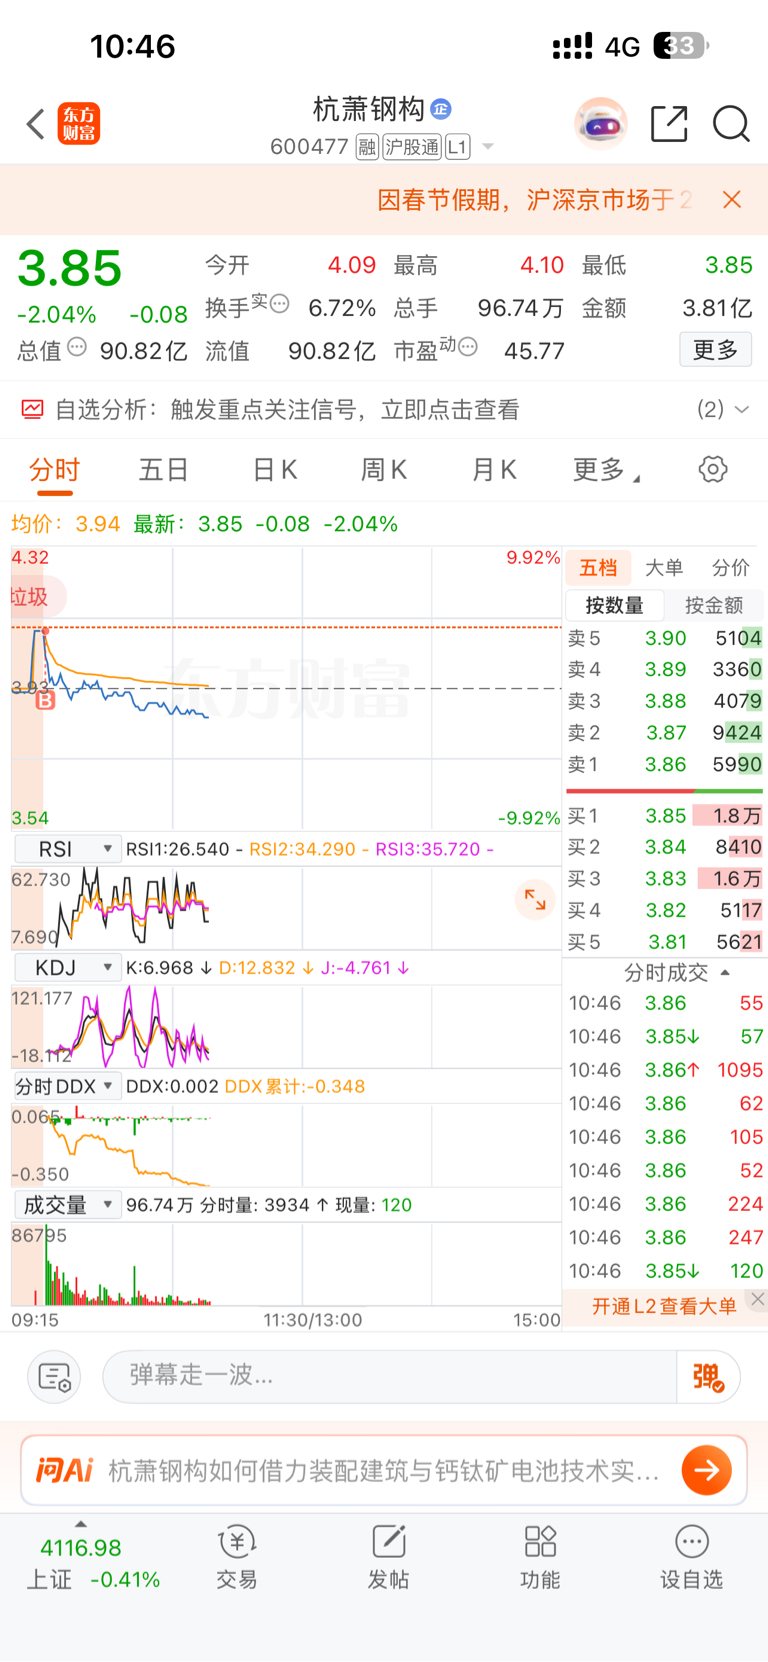The height and width of the screenshot is (1662, 768).
Task: Open 成交量 indicator dropdown
Action: click(66, 1205)
